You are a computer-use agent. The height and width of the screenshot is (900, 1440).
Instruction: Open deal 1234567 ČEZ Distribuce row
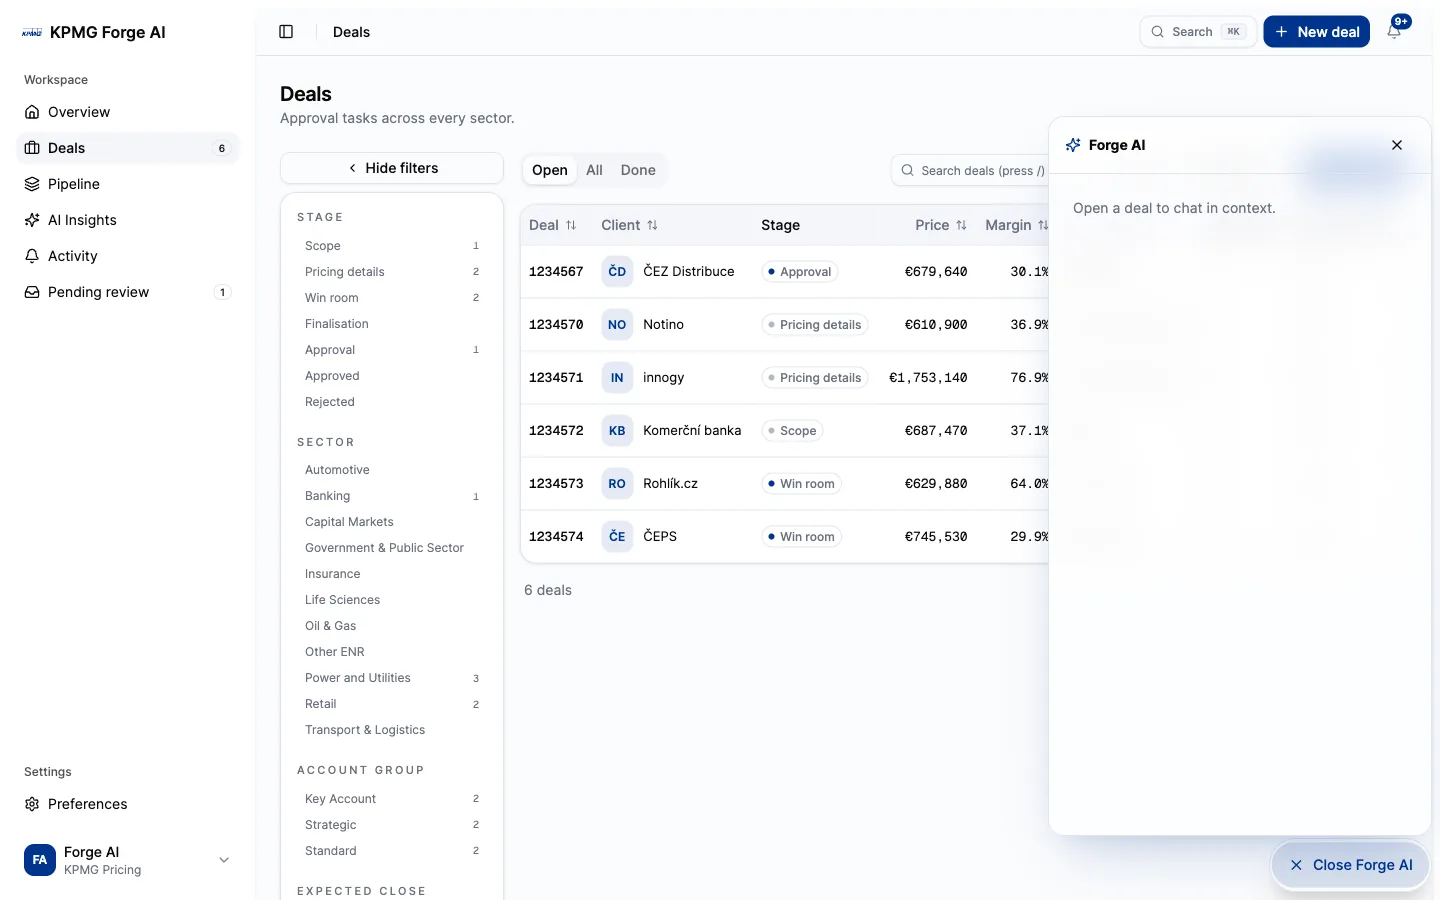(785, 272)
